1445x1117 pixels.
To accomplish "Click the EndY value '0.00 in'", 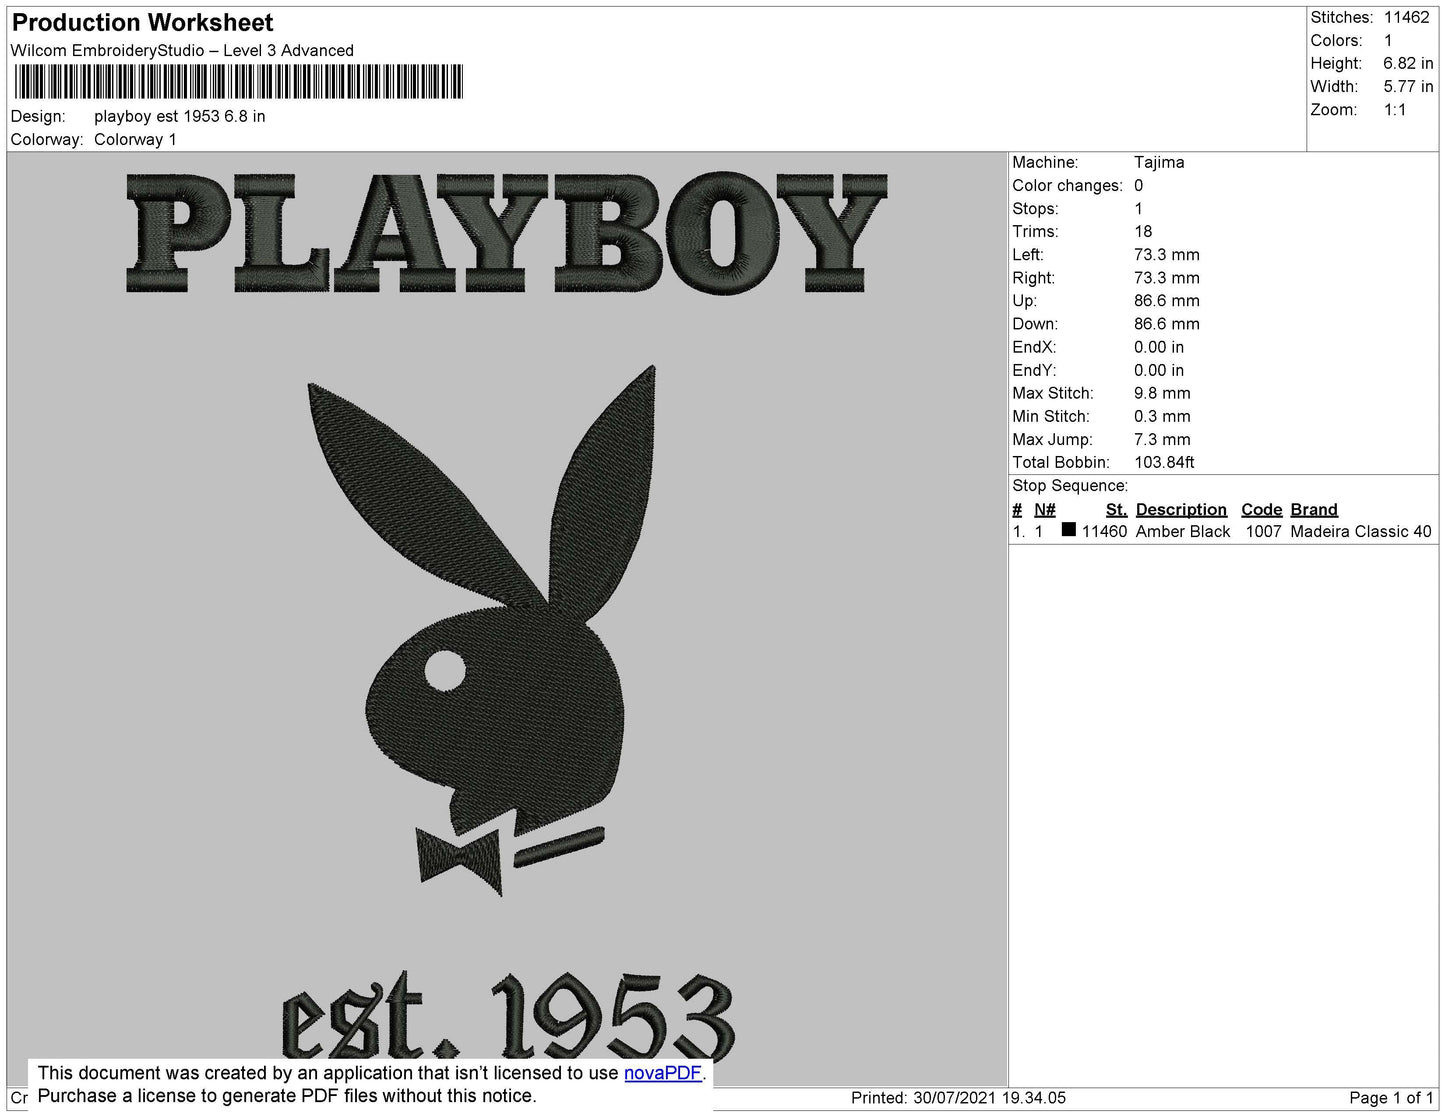I will click(1159, 370).
